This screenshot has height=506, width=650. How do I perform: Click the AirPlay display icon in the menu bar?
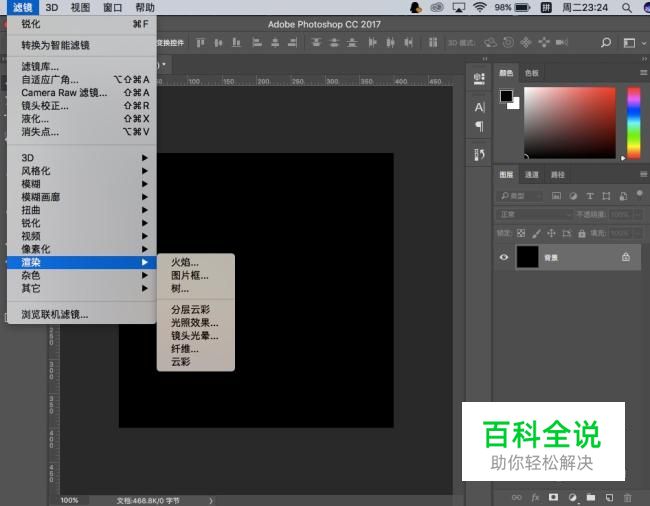(x=458, y=7)
